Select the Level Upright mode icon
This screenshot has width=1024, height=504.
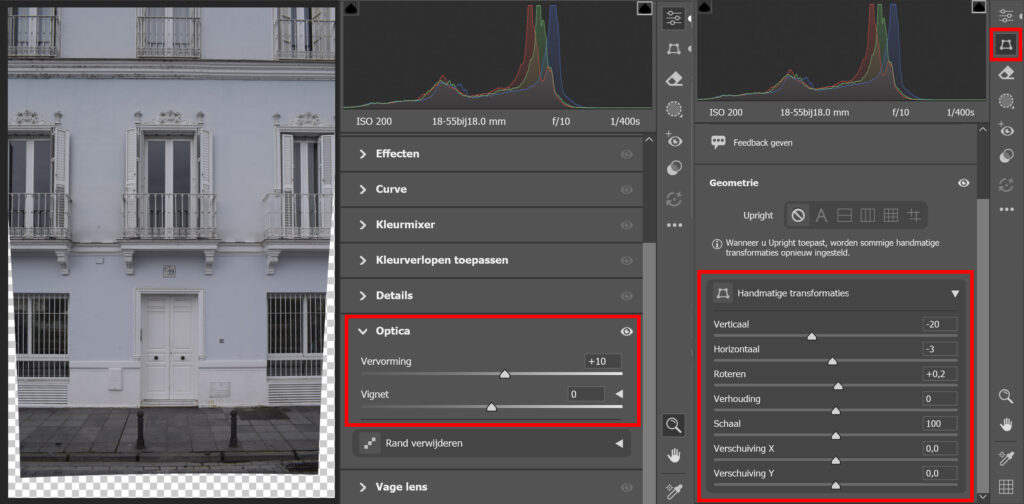[x=844, y=215]
